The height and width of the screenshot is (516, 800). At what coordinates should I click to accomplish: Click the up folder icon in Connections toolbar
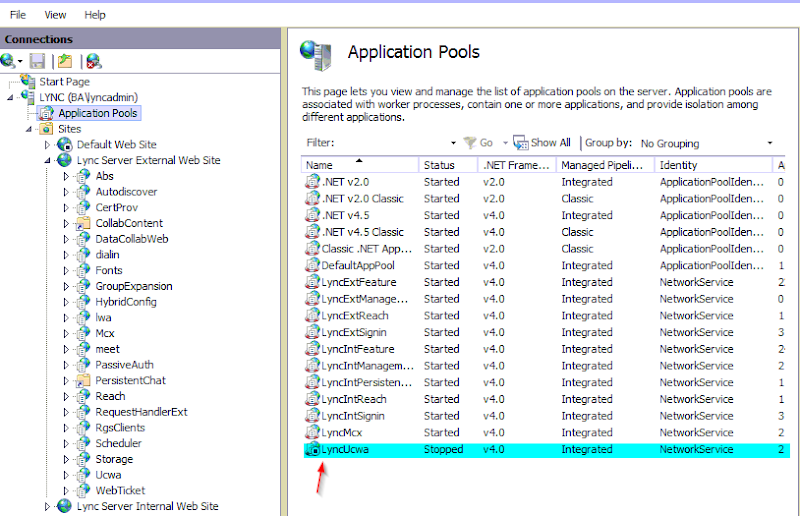tap(65, 61)
